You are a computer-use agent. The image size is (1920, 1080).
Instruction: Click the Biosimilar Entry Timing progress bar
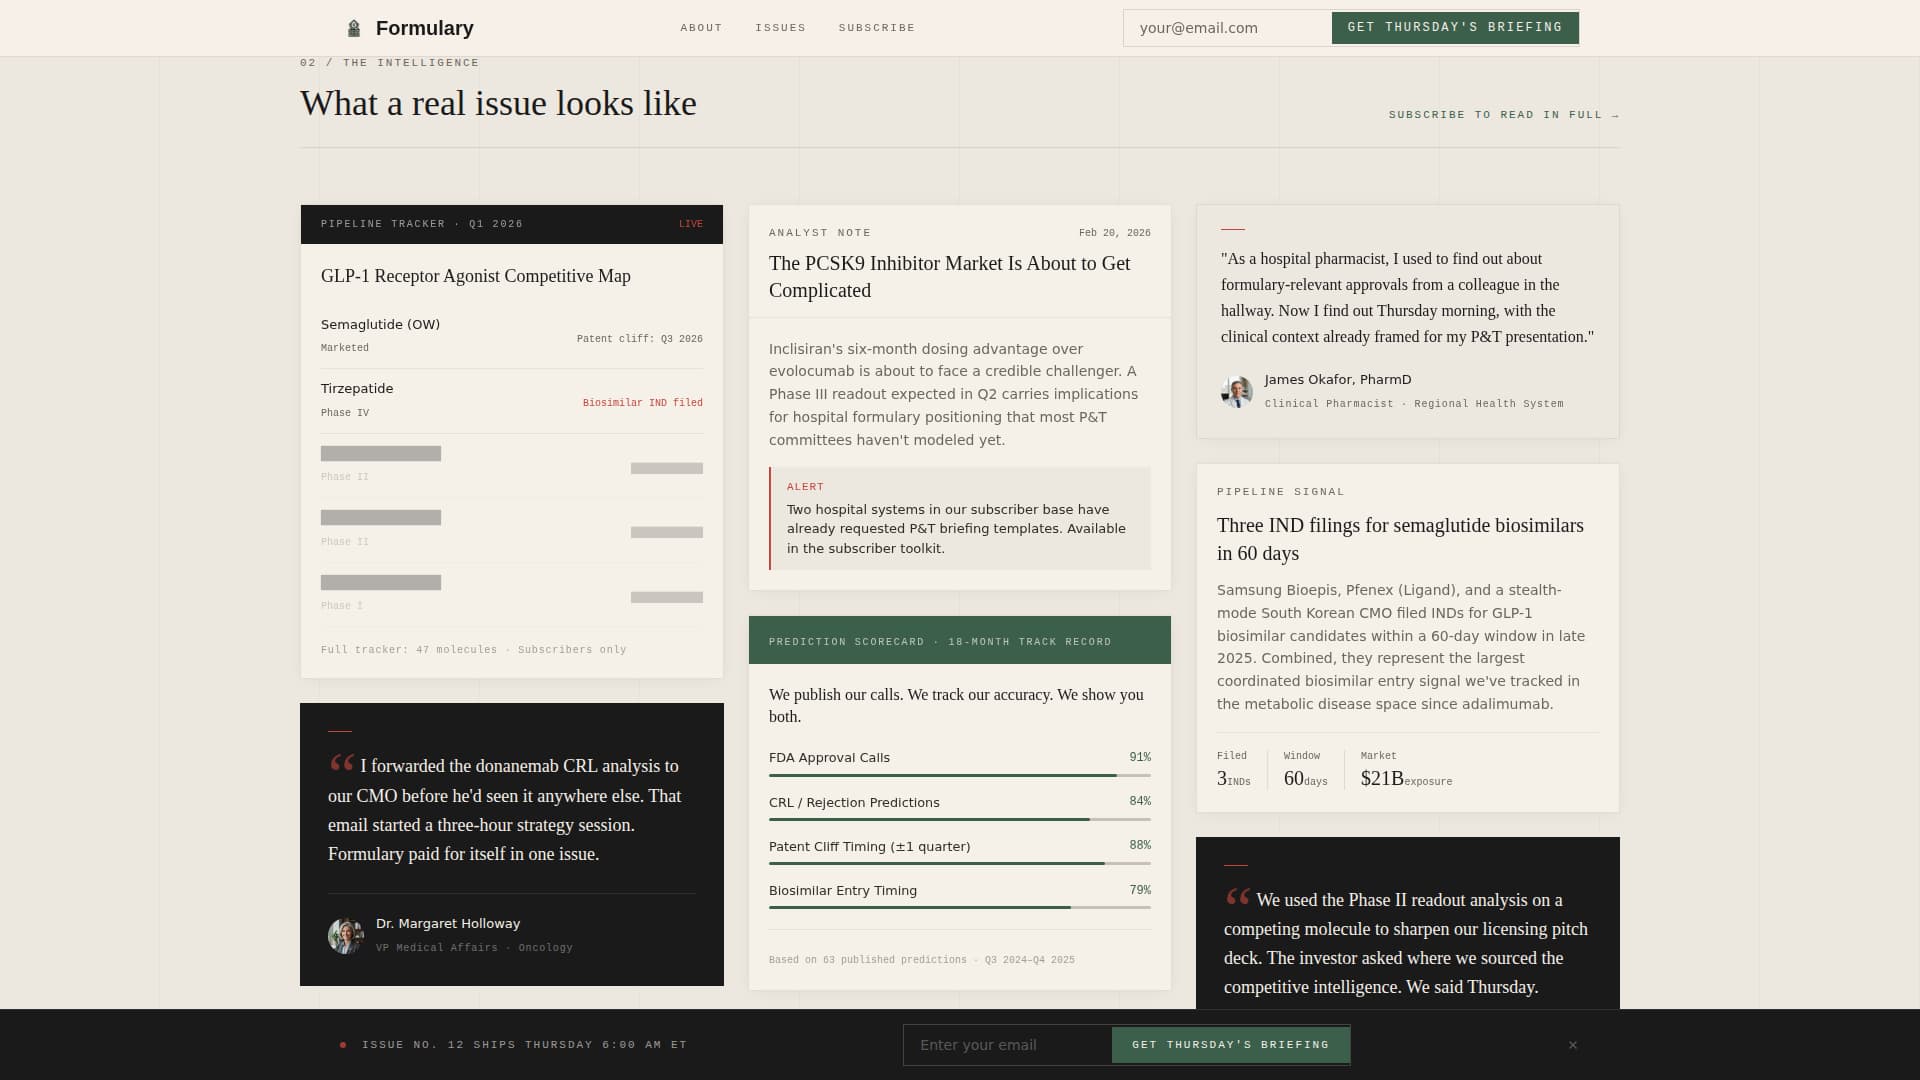(x=960, y=907)
